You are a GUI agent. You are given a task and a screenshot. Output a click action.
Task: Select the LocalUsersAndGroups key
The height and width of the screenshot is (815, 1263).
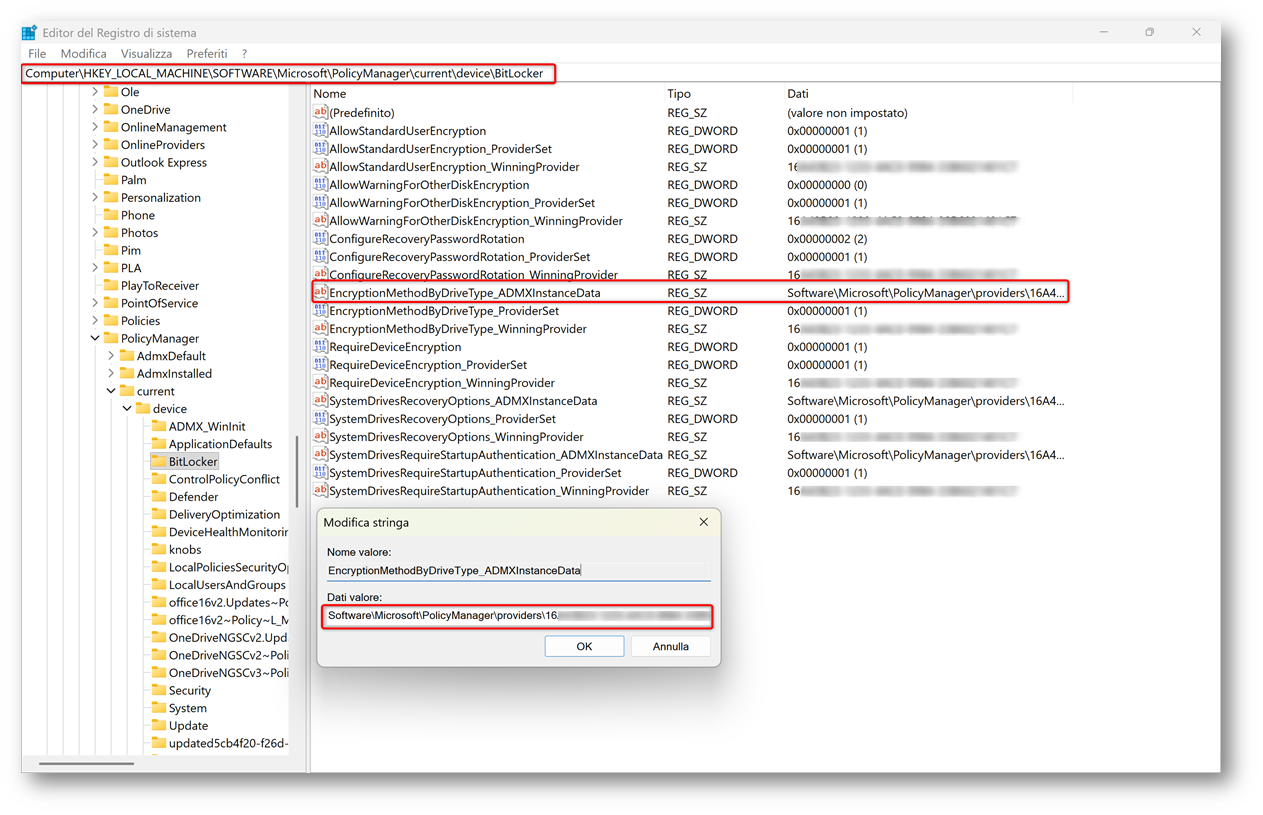227,585
